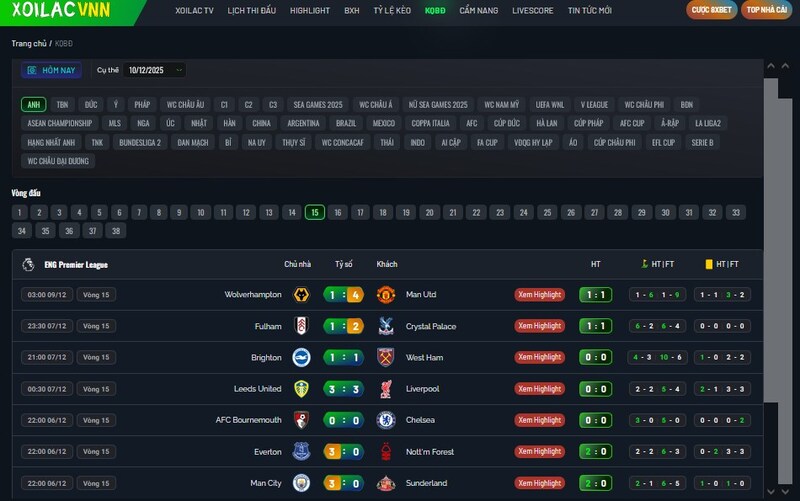Image resolution: width=800 pixels, height=501 pixels.
Task: Select the SEA GAMES 2025 filter
Action: 317,104
